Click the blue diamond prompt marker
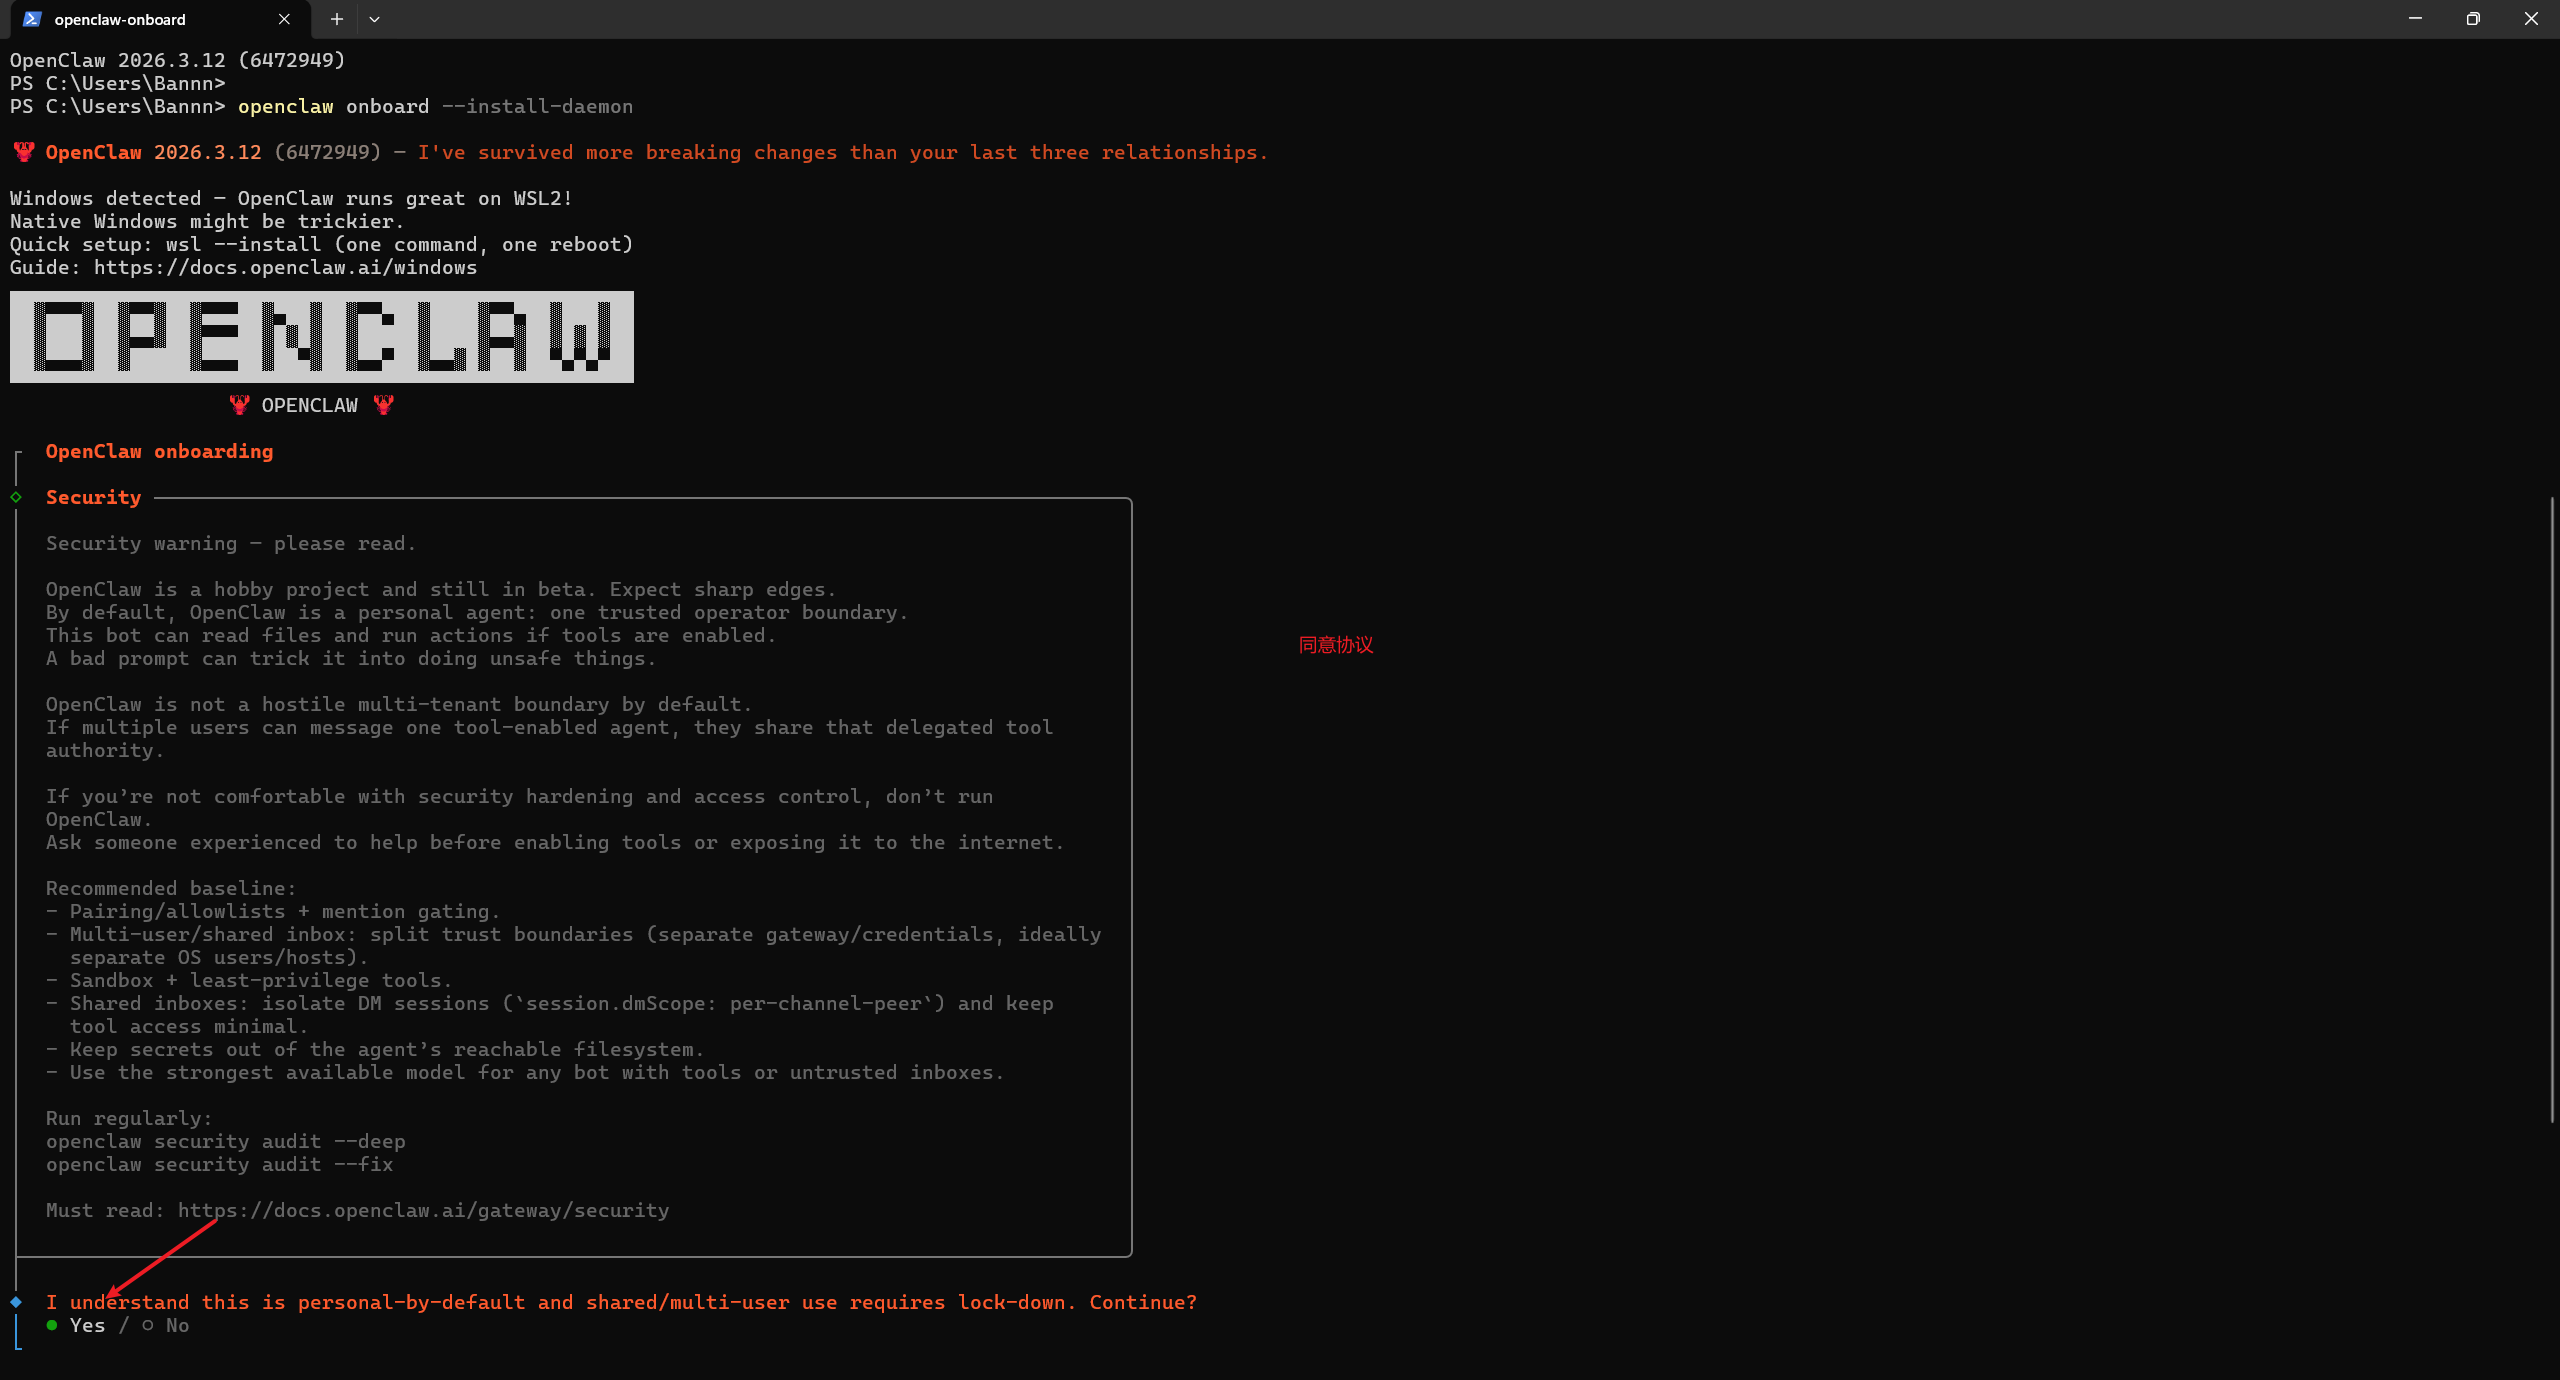 16,1302
